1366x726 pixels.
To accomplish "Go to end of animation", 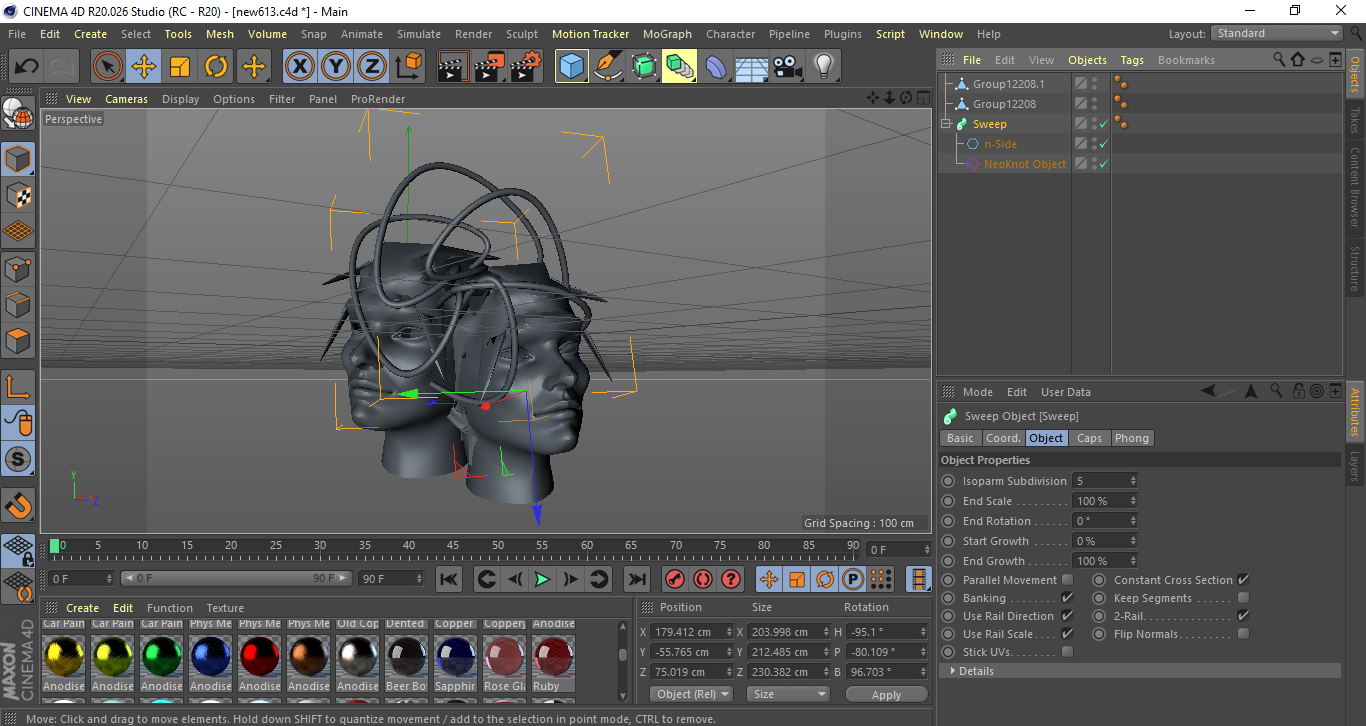I will 637,579.
